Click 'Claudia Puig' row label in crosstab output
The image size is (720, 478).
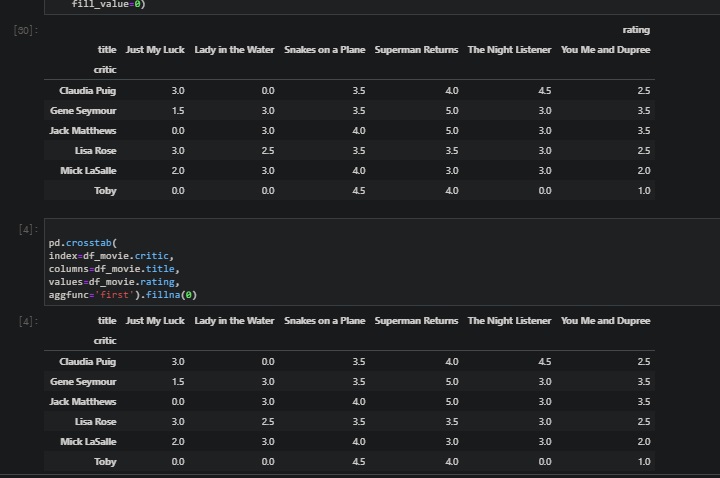[88, 361]
